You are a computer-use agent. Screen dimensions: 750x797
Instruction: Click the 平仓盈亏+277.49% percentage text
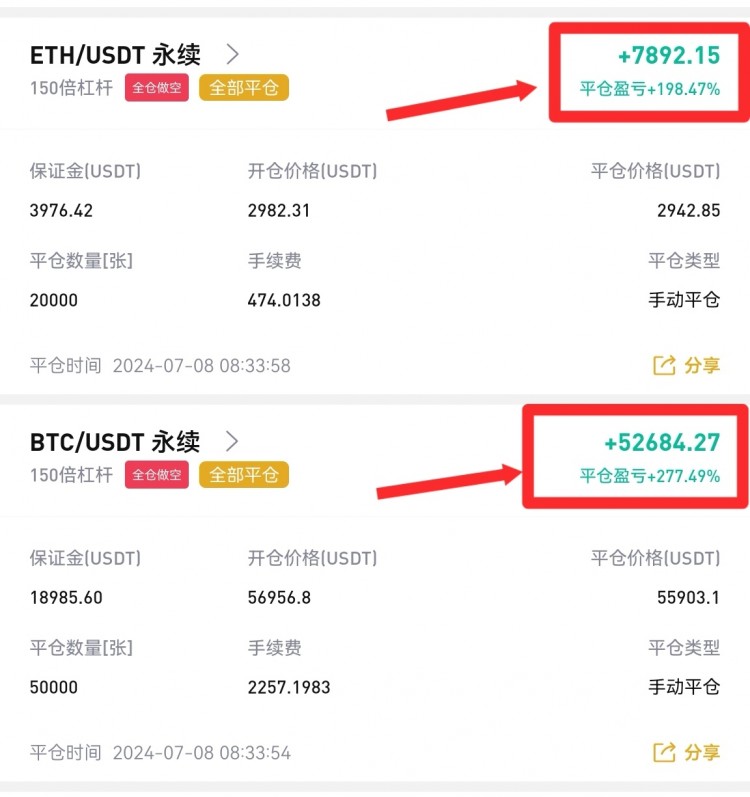[x=650, y=476]
